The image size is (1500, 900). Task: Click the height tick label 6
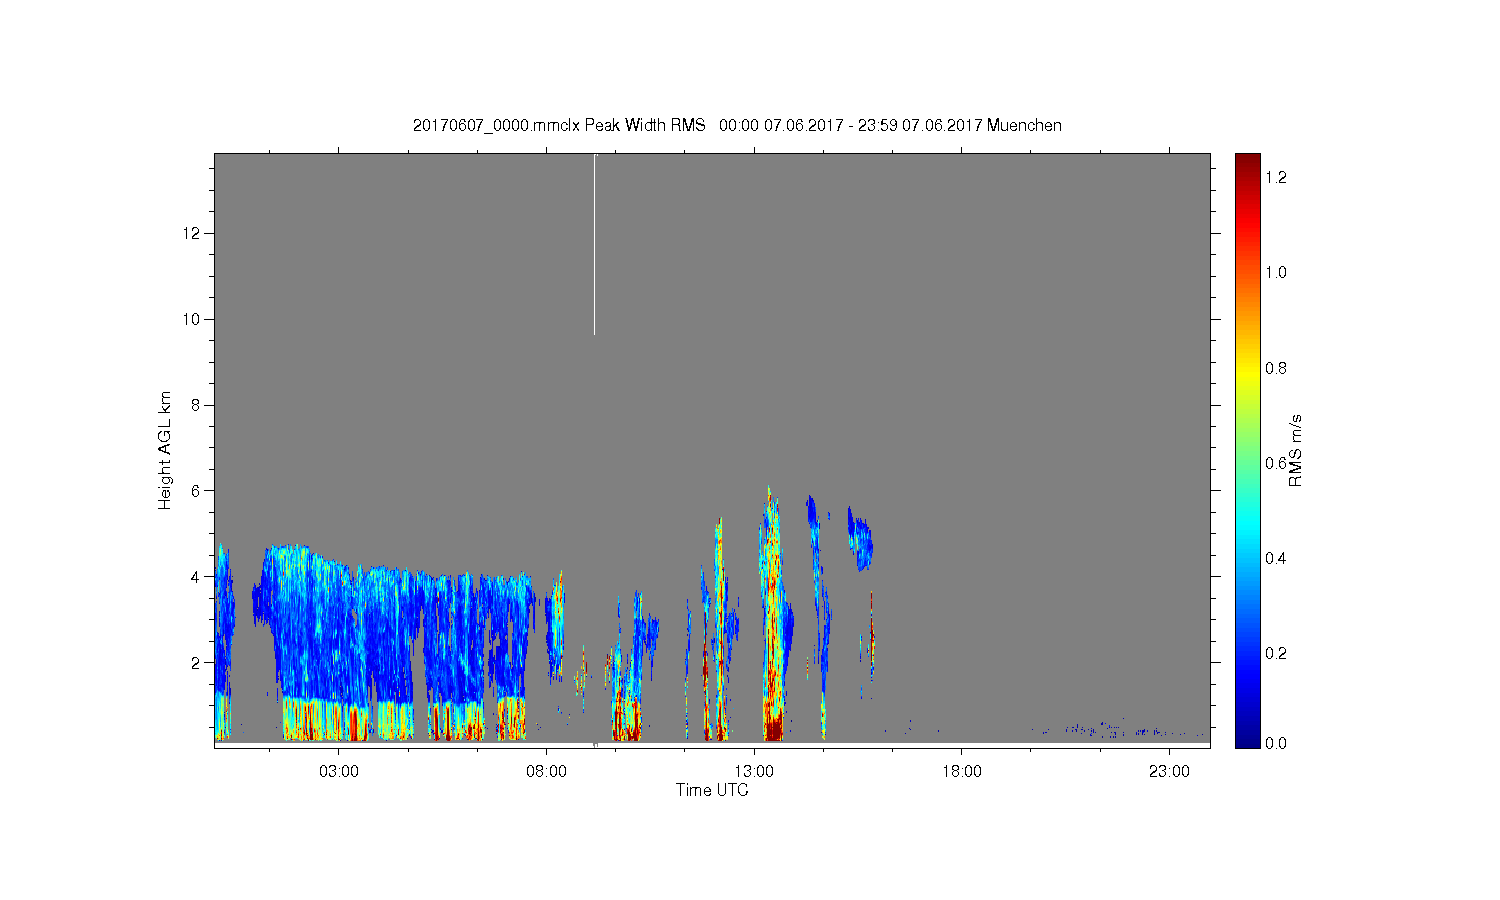pyautogui.click(x=197, y=491)
